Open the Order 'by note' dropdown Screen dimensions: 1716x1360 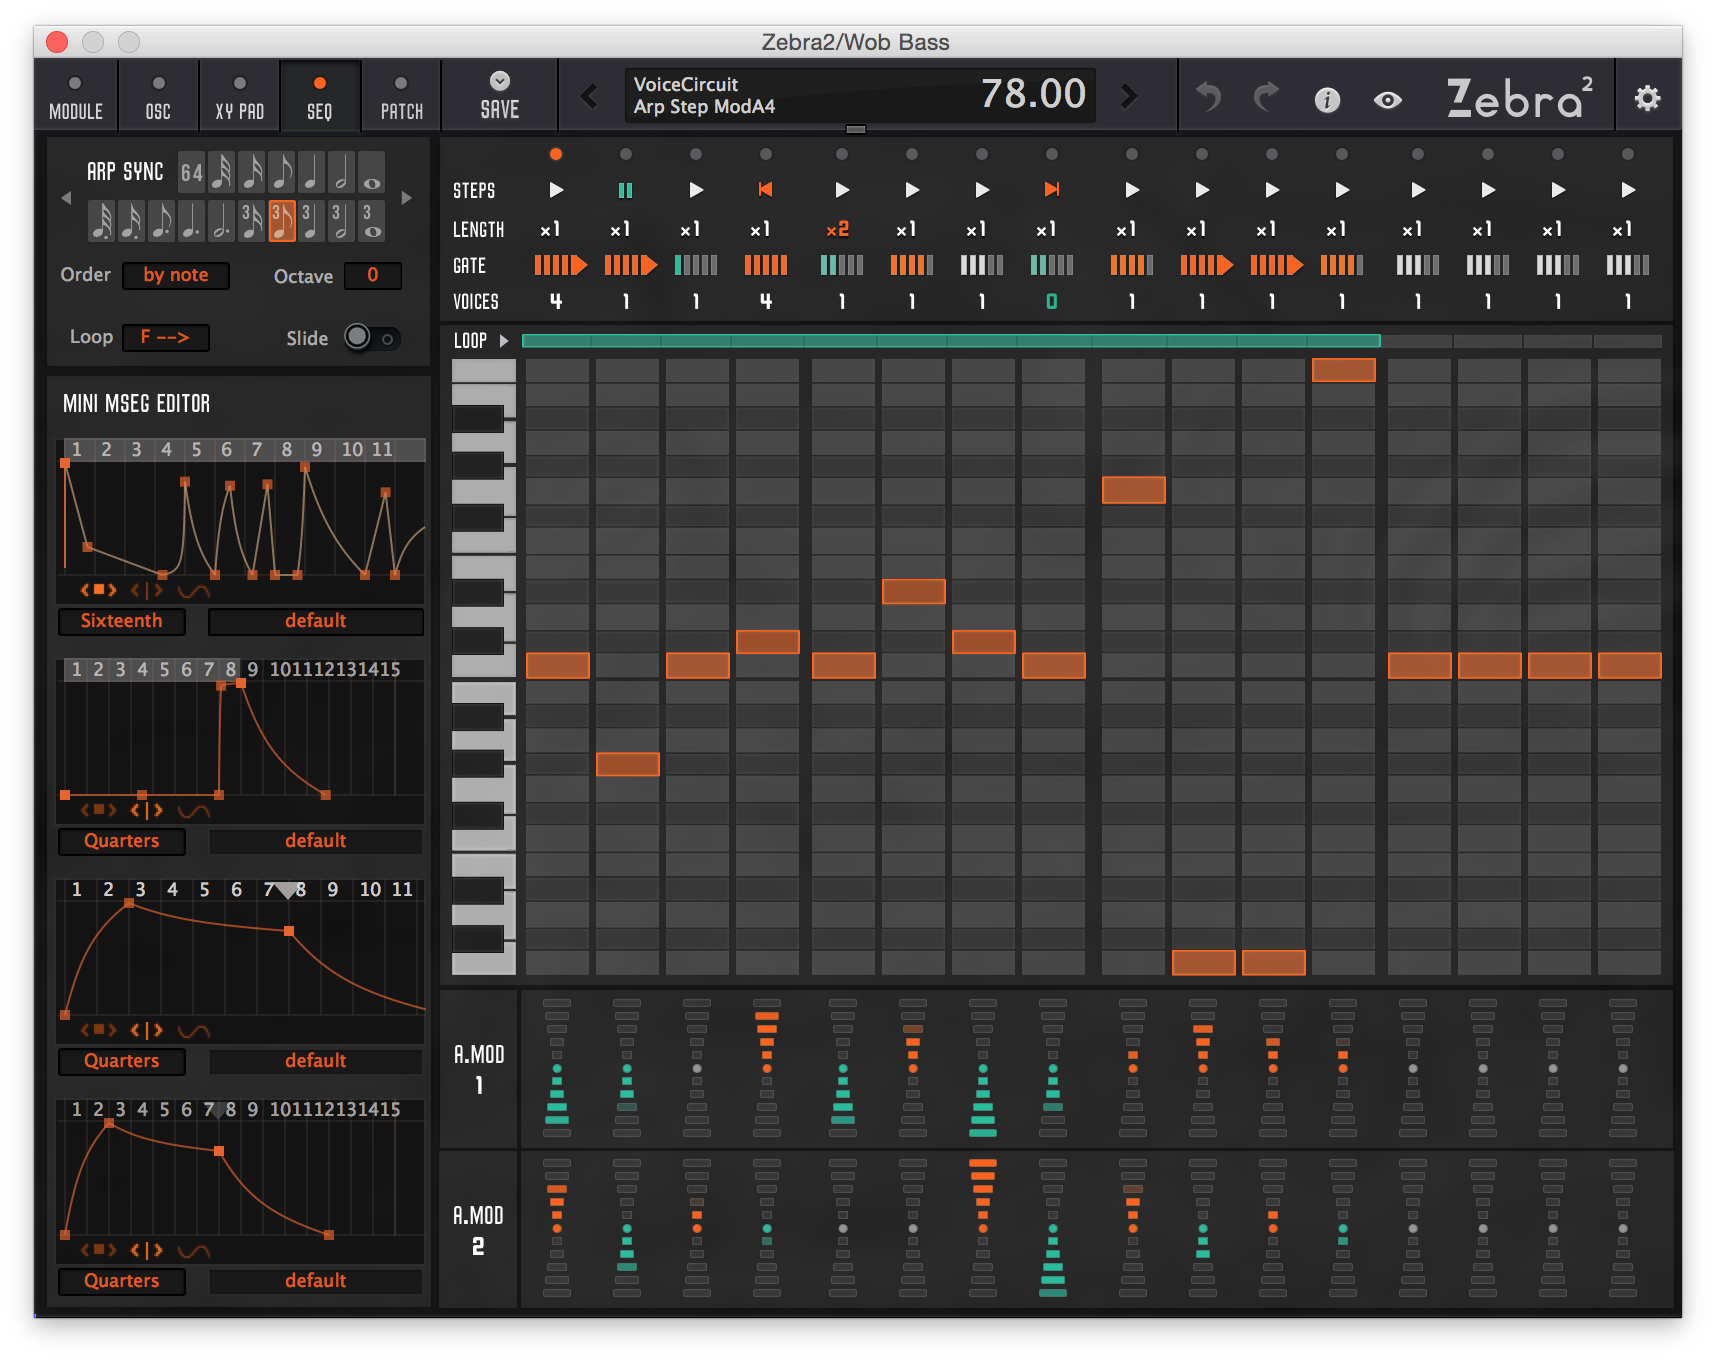[176, 275]
